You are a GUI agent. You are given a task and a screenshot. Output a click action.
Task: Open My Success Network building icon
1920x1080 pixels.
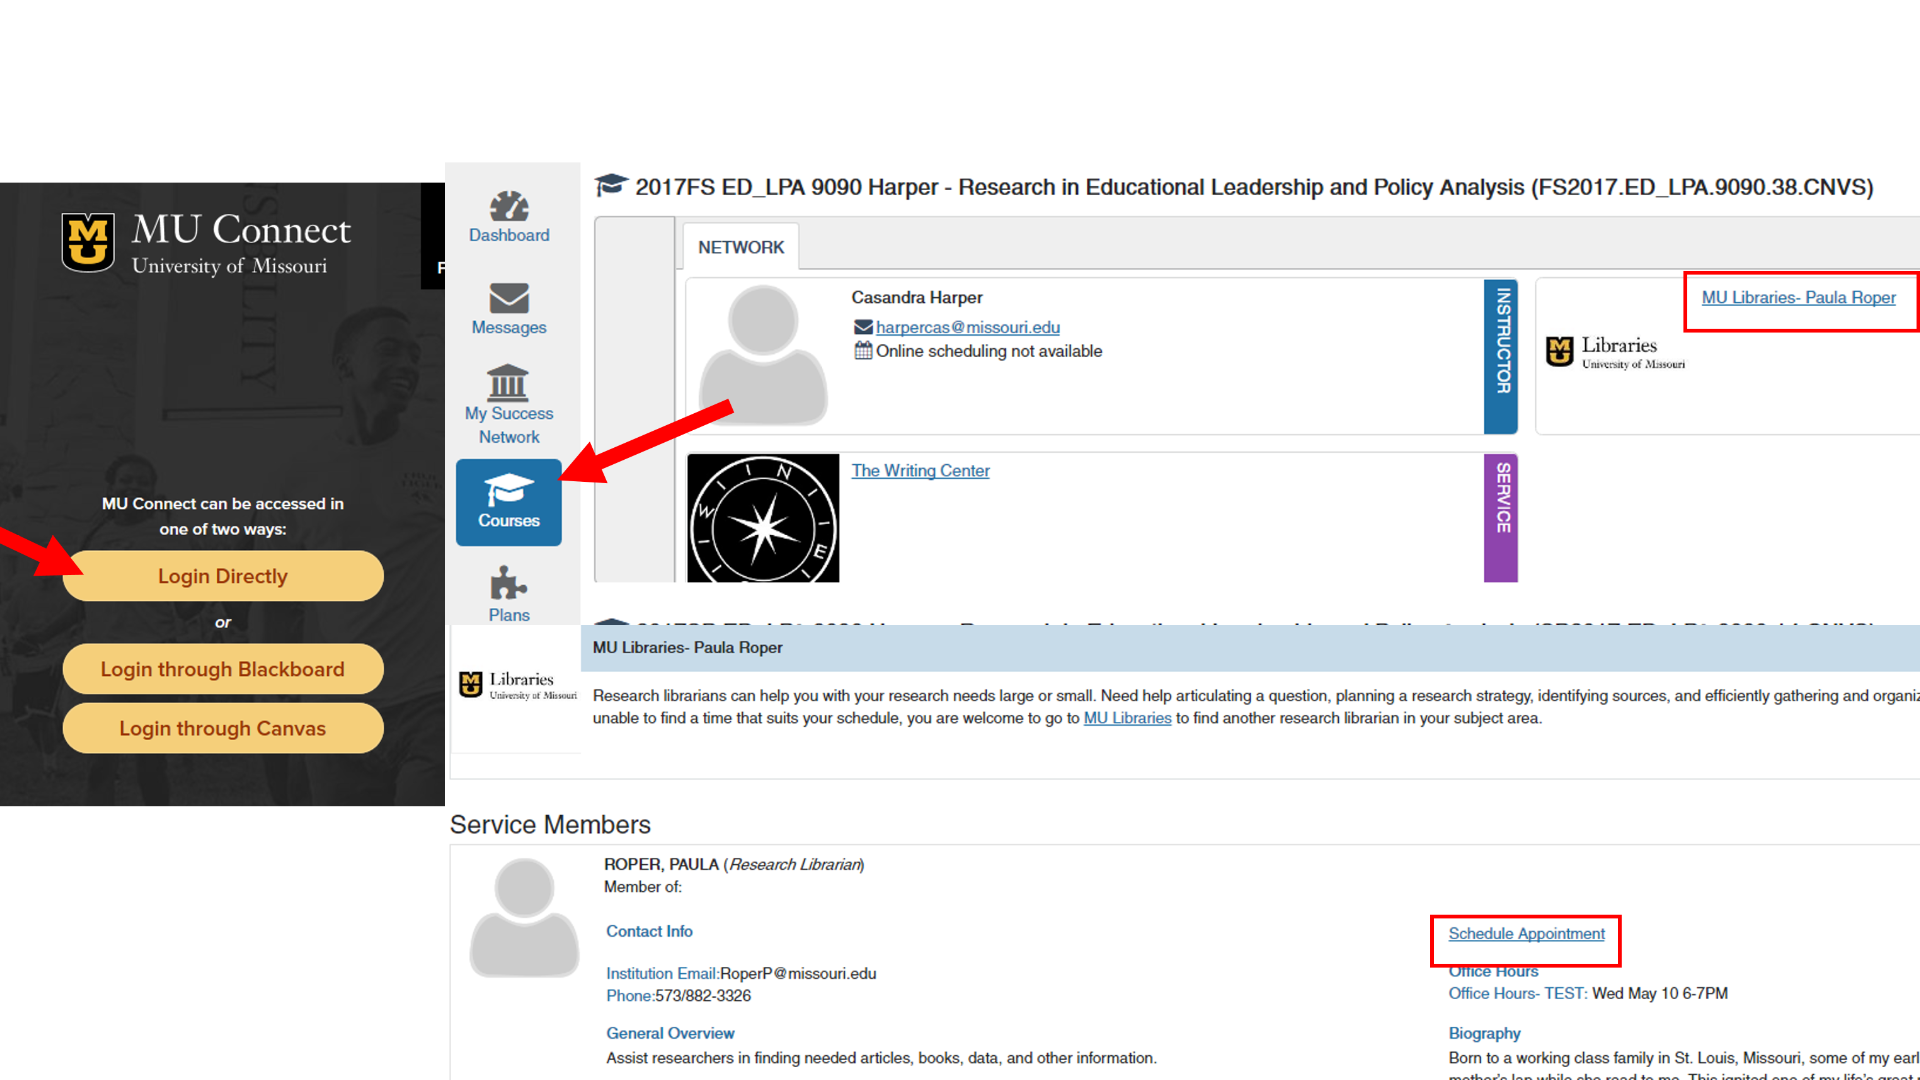[x=508, y=382]
